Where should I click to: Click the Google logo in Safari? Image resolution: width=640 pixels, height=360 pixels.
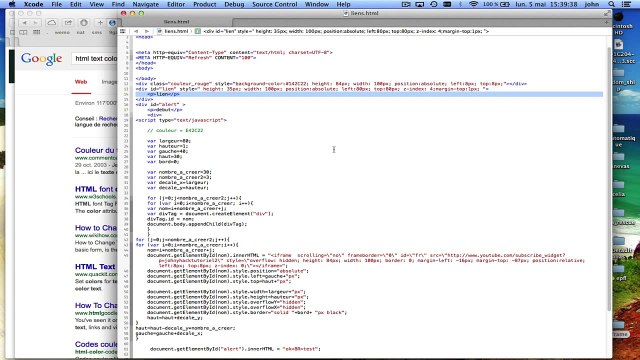(x=42, y=59)
